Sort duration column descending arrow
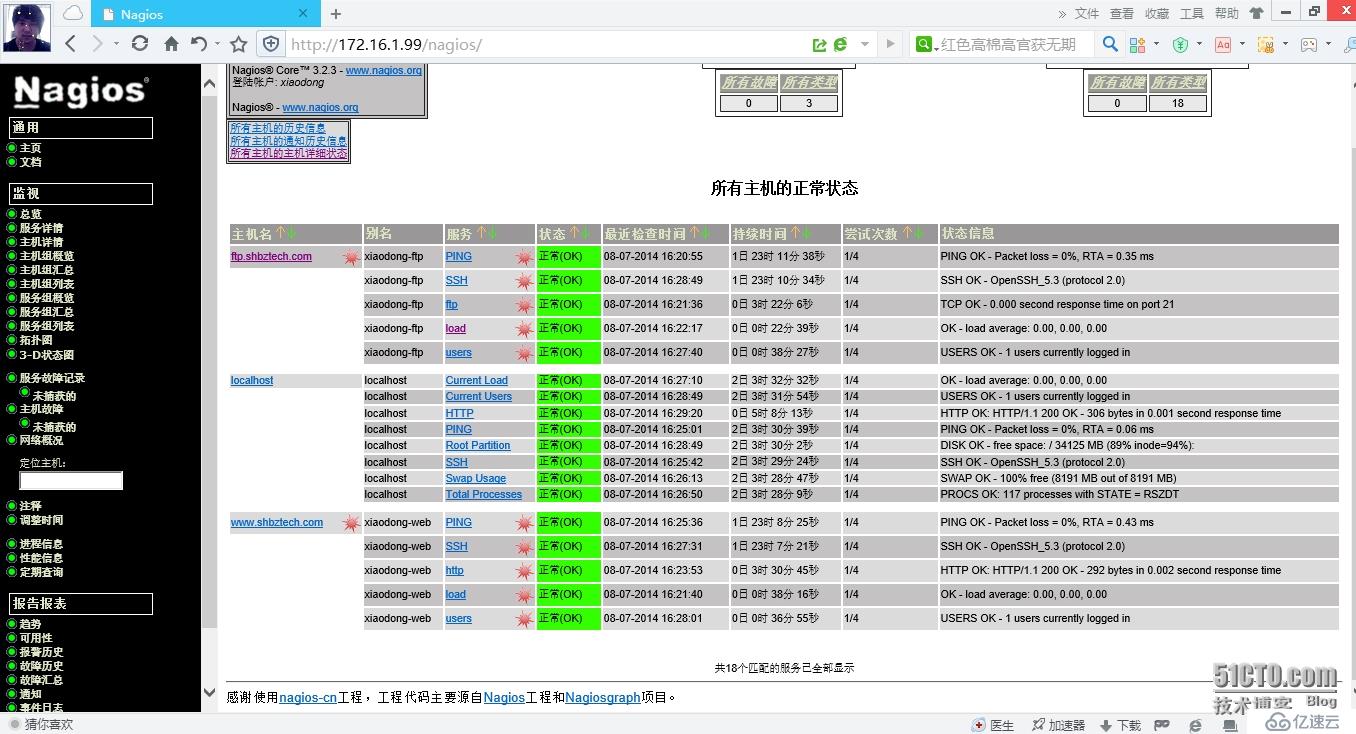The width and height of the screenshot is (1356, 734). (806, 233)
